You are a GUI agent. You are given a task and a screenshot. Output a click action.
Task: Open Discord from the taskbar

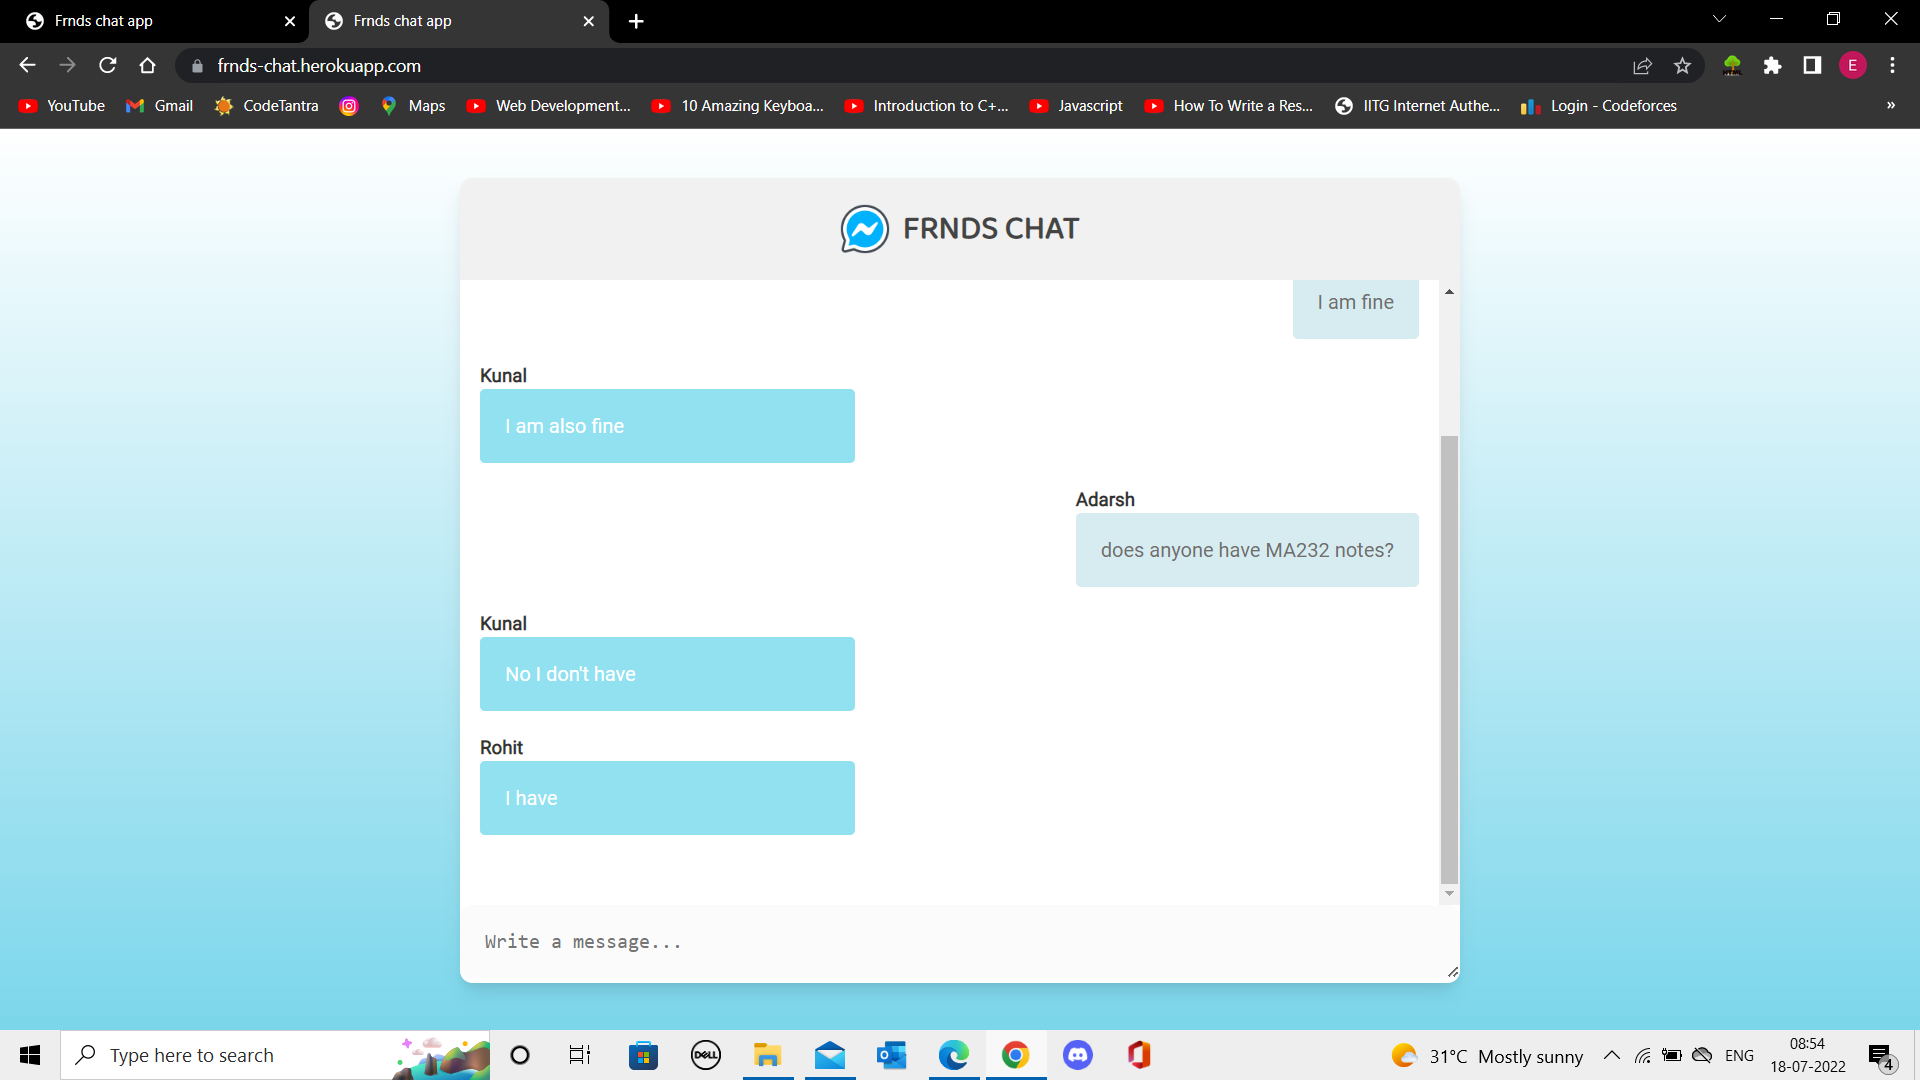pyautogui.click(x=1078, y=1055)
